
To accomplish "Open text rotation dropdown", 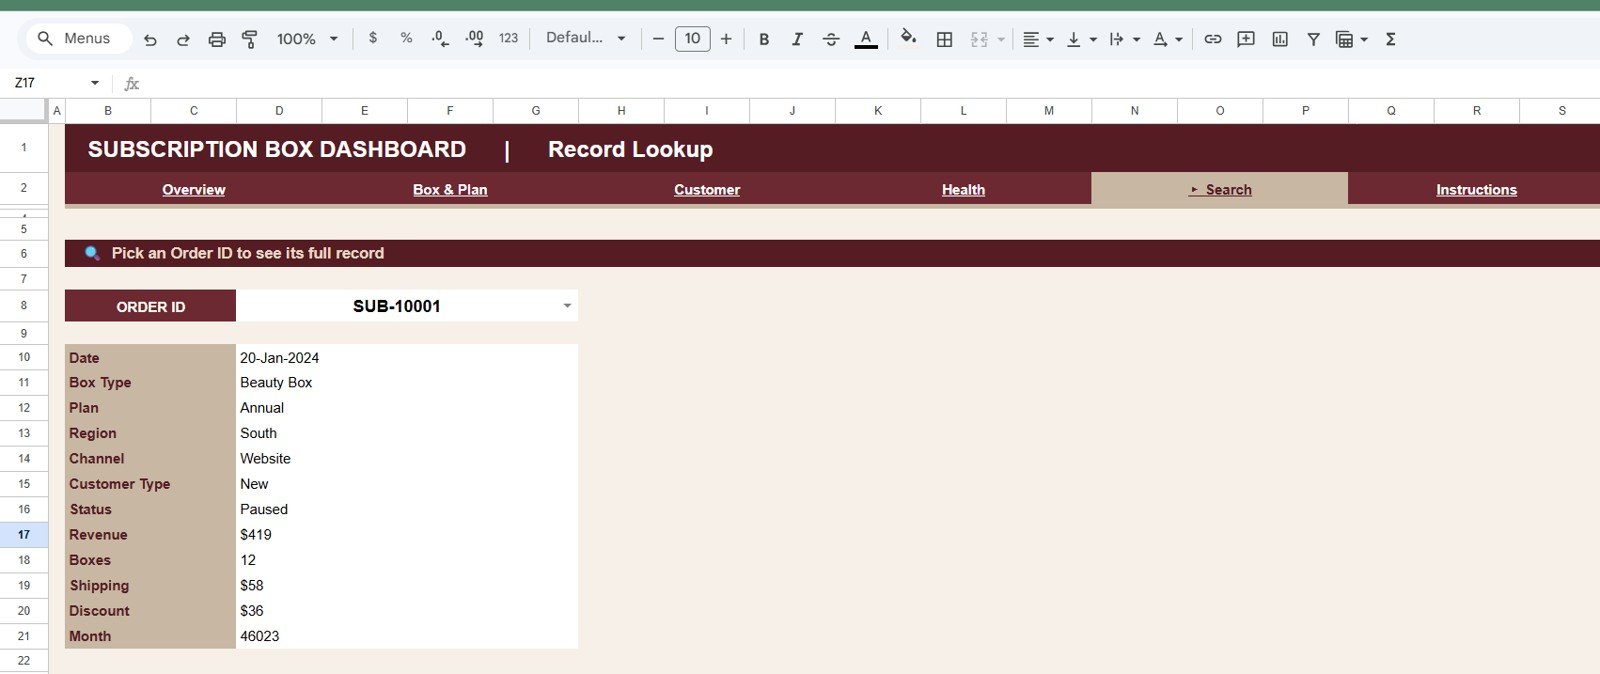I will [x=1167, y=39].
